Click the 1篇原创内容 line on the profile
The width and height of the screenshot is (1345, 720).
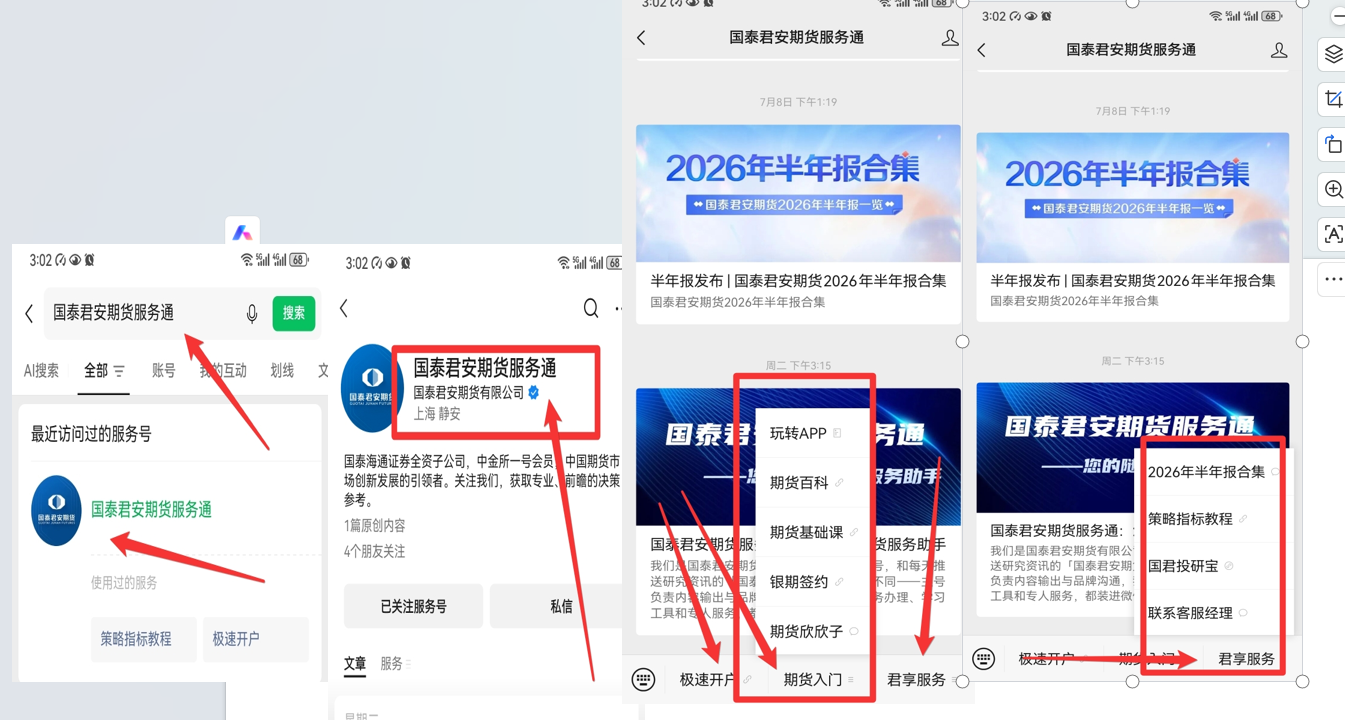click(374, 526)
